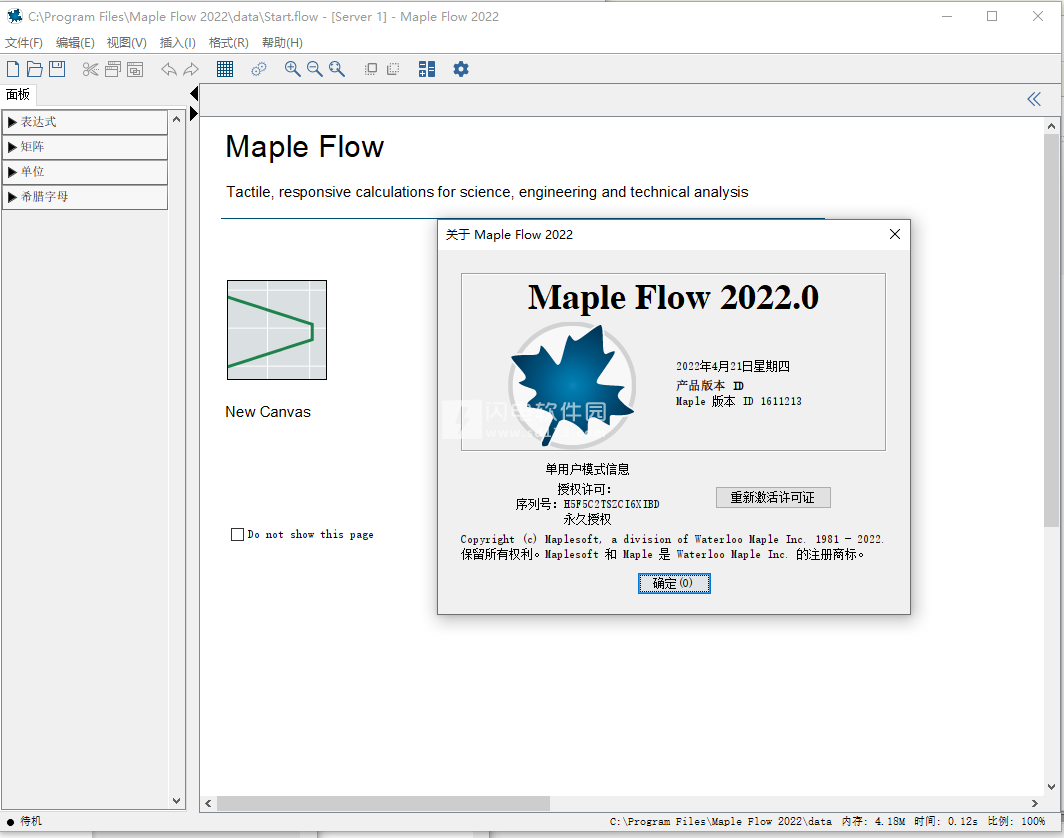The image size is (1064, 838).
Task: Click the 时间: 0.12s status entry
Action: click(946, 821)
